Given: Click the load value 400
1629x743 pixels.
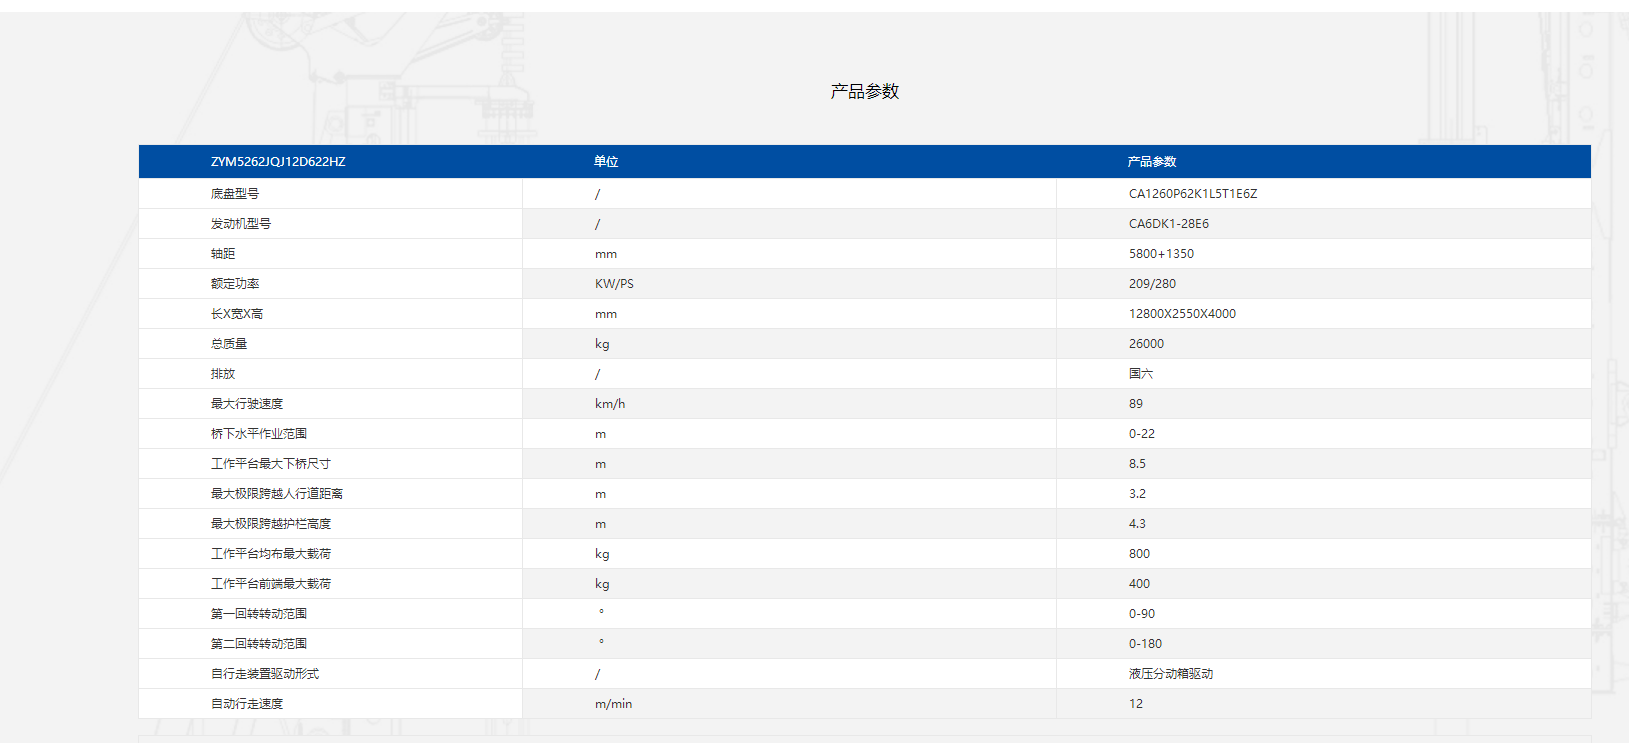Looking at the screenshot, I should [1140, 584].
